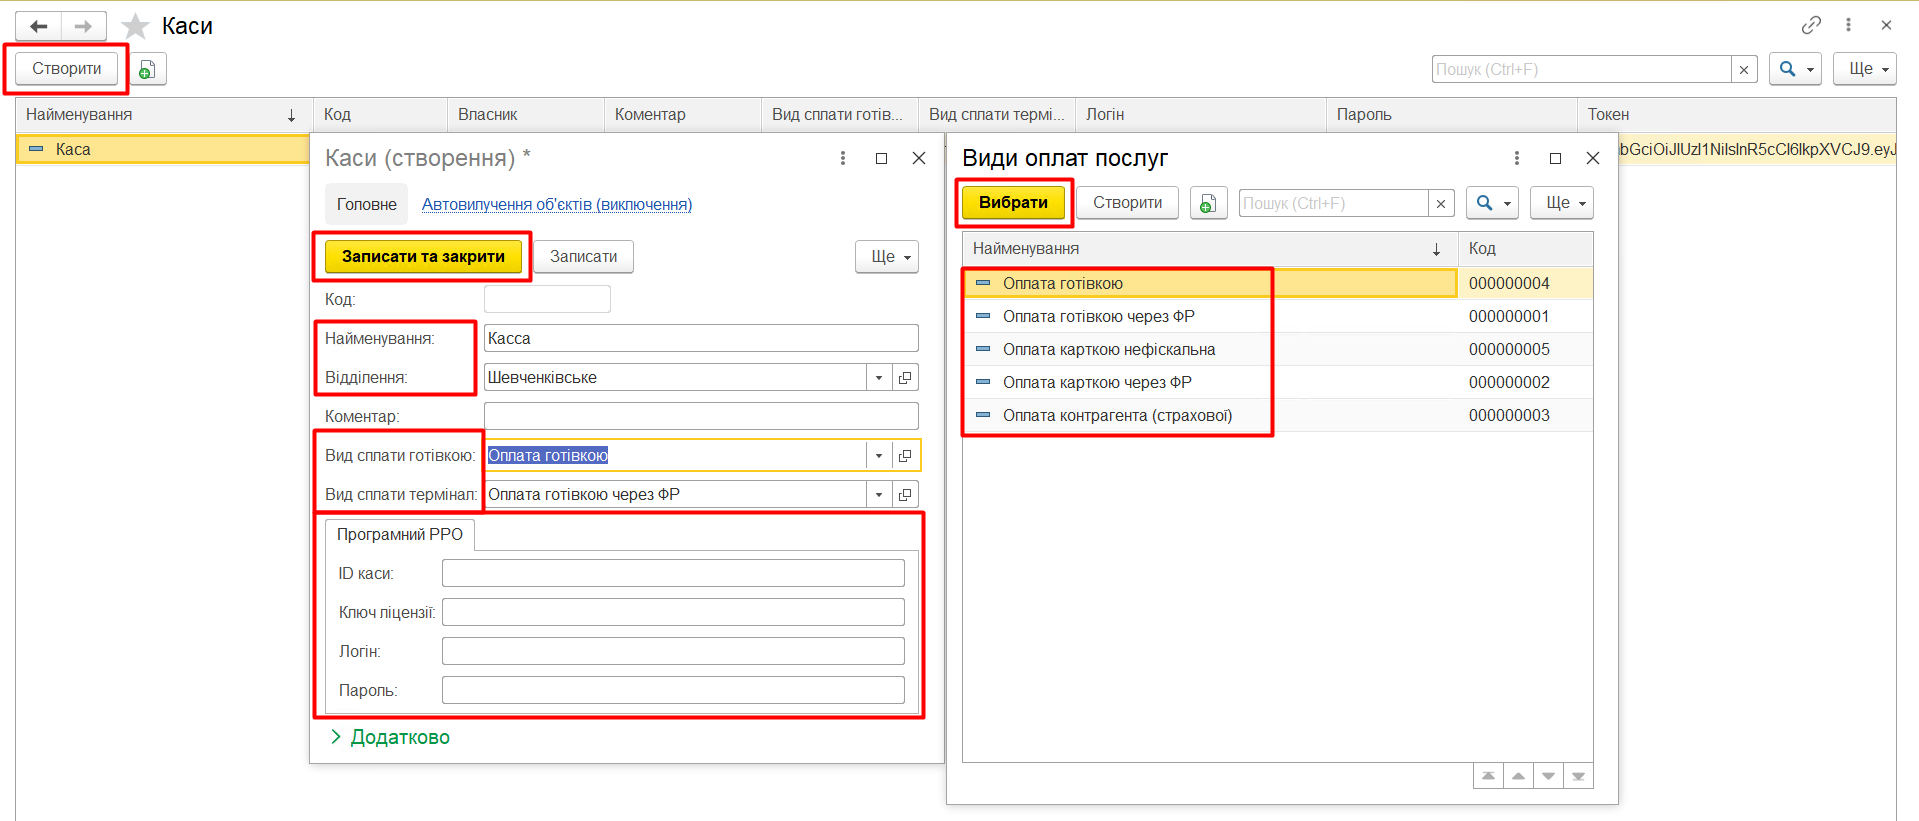Expand the Додатково section

point(390,737)
